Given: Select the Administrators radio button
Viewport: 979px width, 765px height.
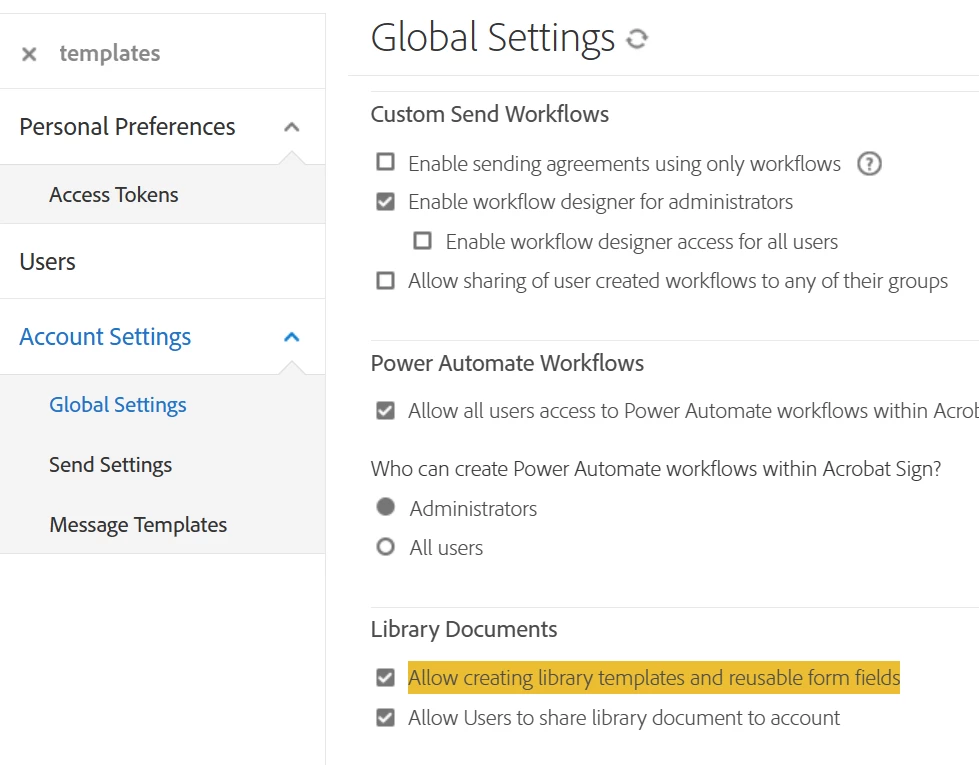Looking at the screenshot, I should point(385,508).
